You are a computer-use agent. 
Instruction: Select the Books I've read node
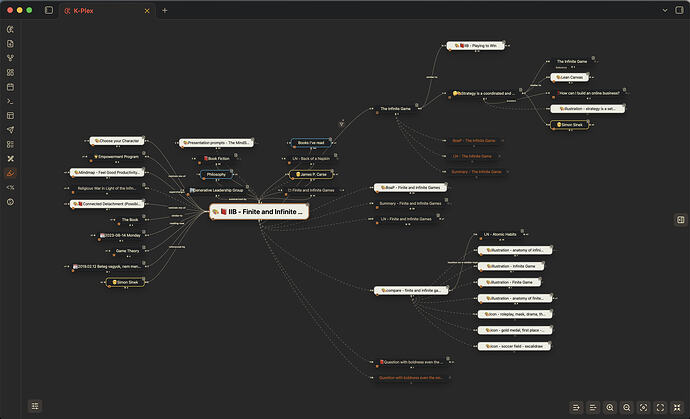click(311, 143)
